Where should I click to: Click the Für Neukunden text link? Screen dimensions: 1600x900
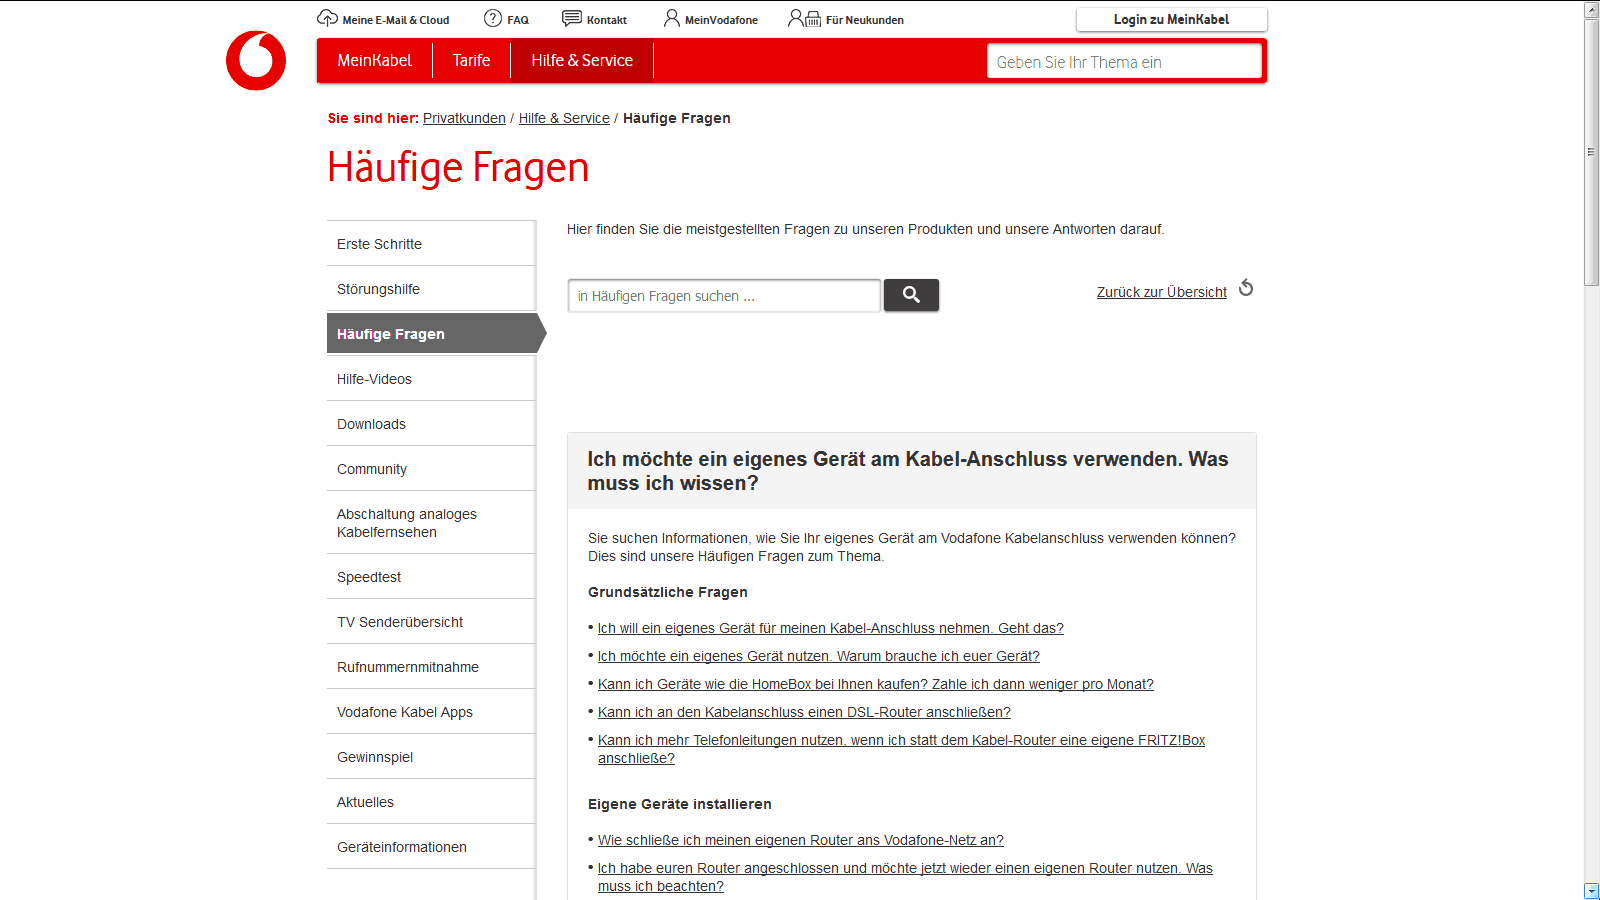point(865,20)
